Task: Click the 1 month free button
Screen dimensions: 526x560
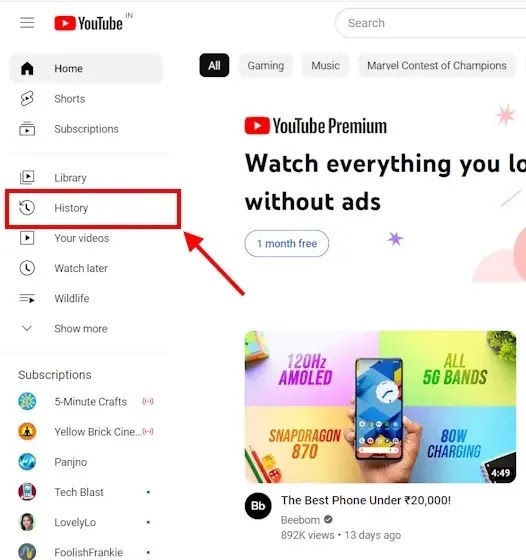Action: pos(287,244)
